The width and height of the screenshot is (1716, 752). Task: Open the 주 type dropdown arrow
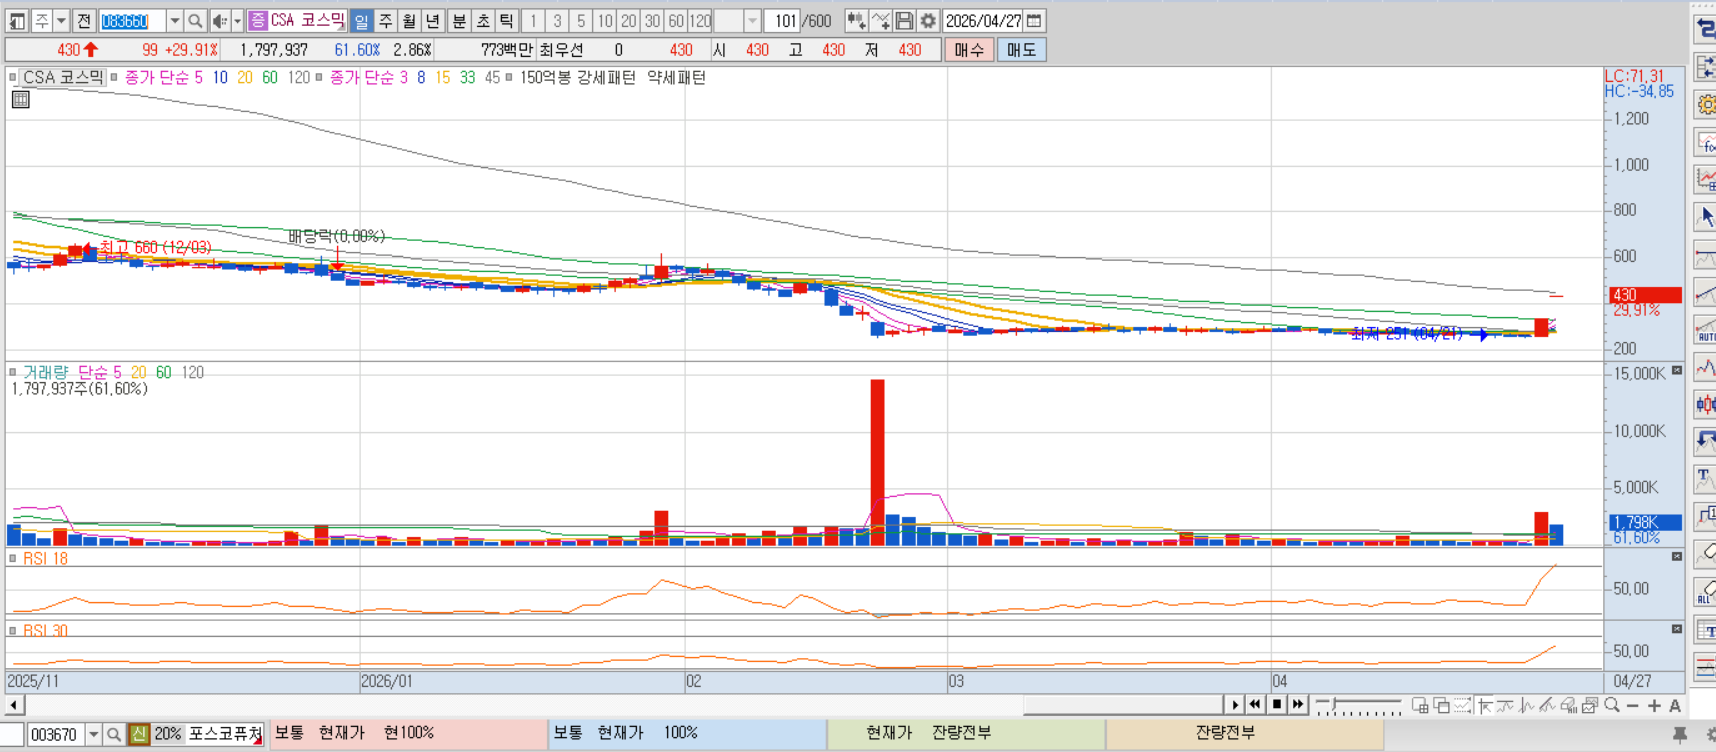tap(61, 20)
